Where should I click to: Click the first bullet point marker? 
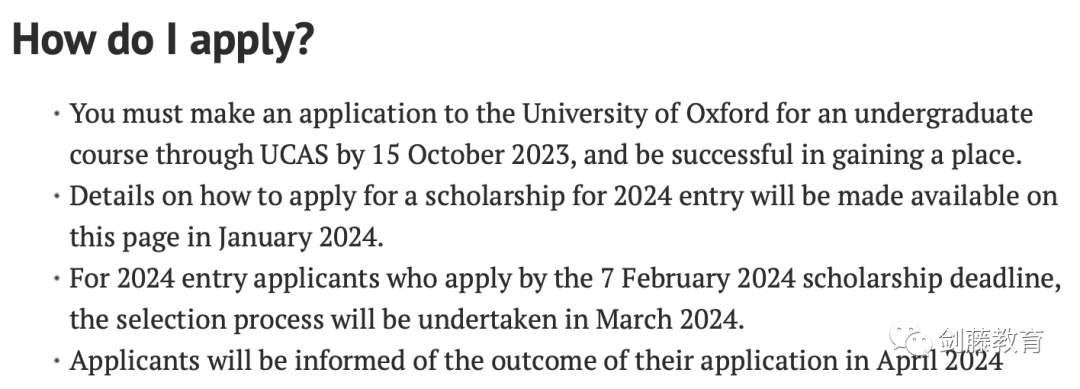click(56, 114)
